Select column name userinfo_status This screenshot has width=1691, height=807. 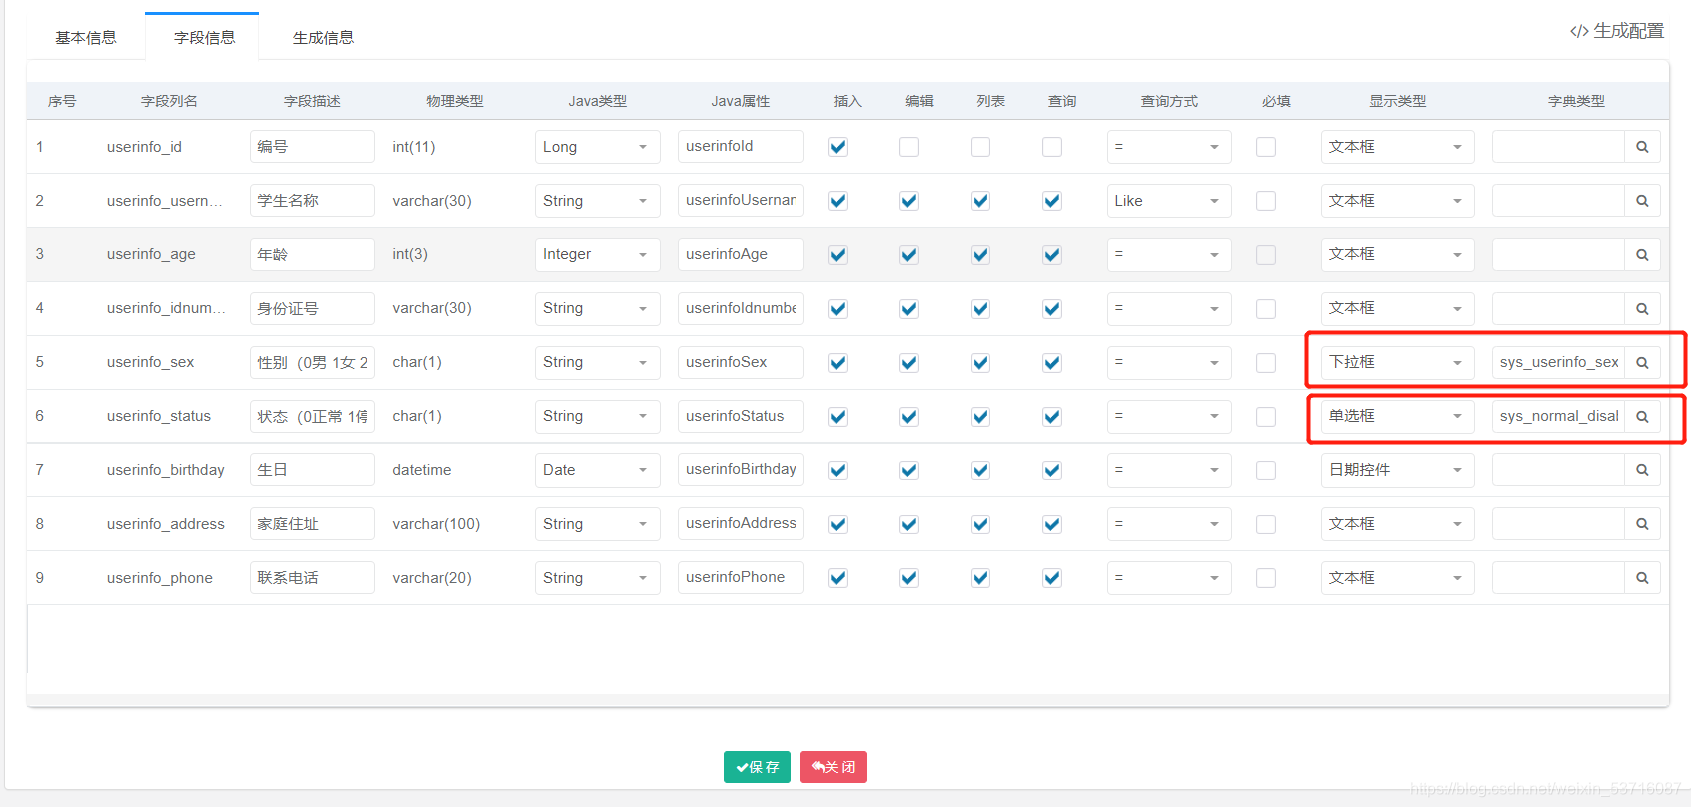click(159, 416)
